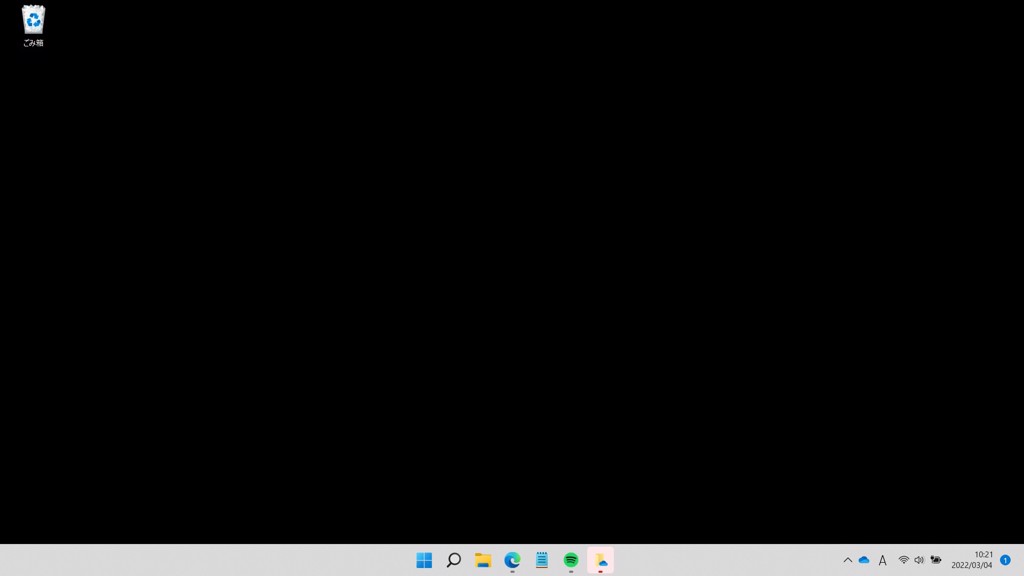Expand the hidden tray icons chevron

[848, 560]
